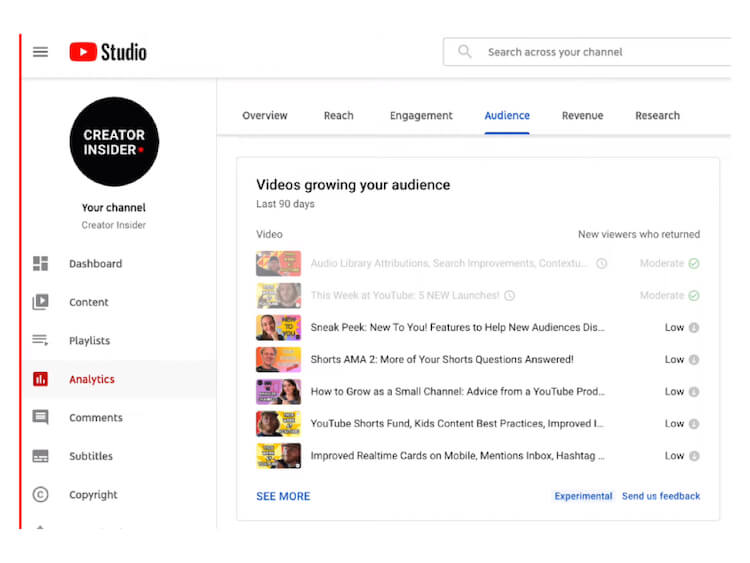
Task: Click info icon on YouTube Shorts Fund row
Action: [694, 424]
